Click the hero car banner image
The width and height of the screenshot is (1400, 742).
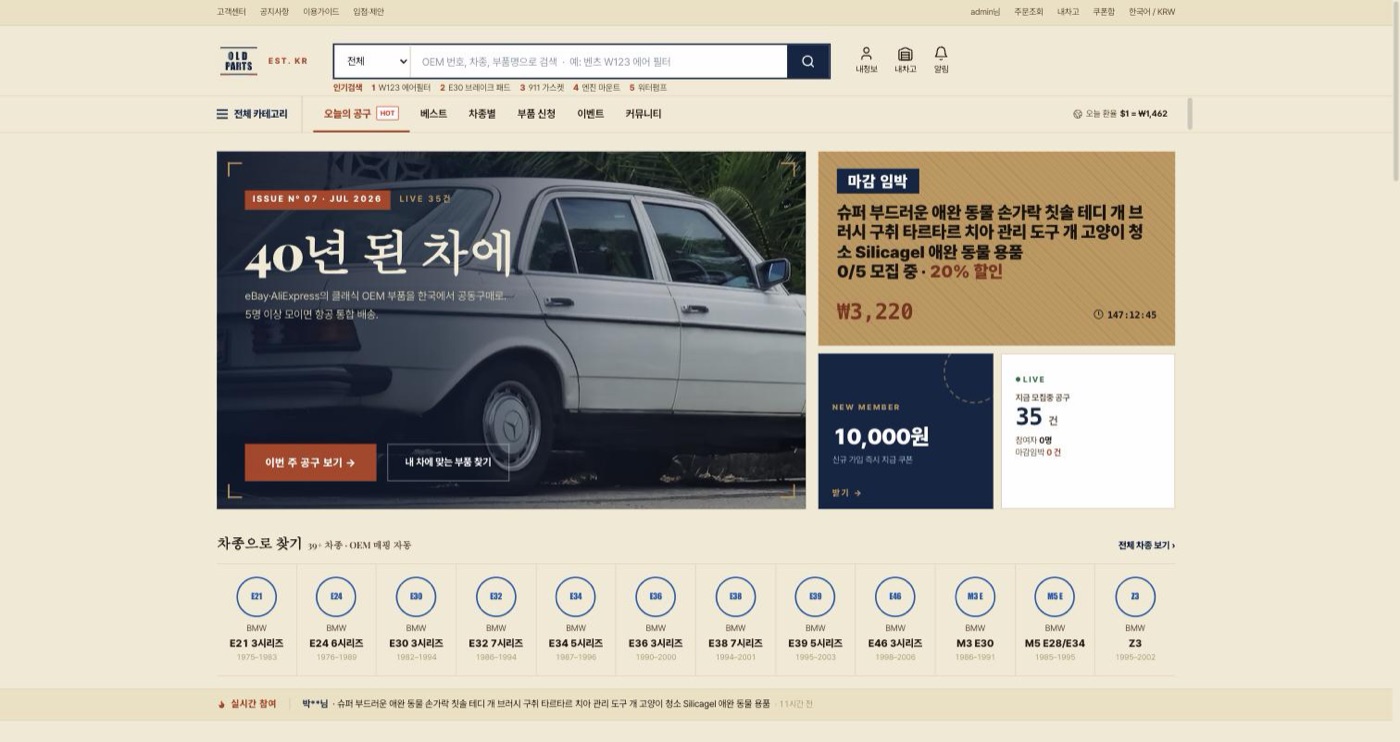click(x=511, y=330)
